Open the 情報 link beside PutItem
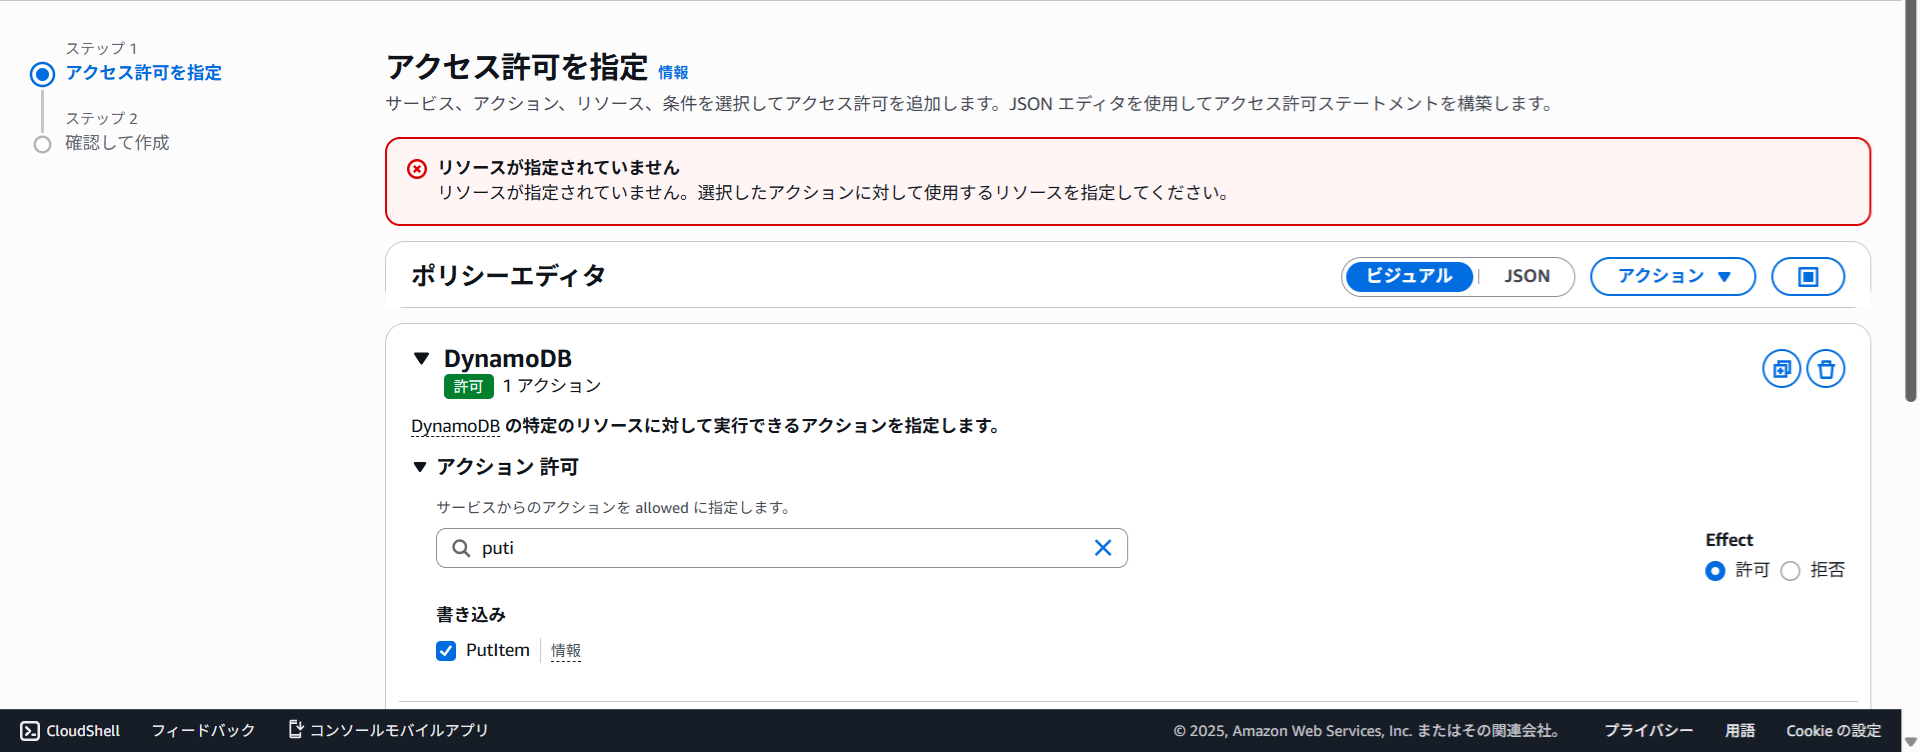 point(565,651)
